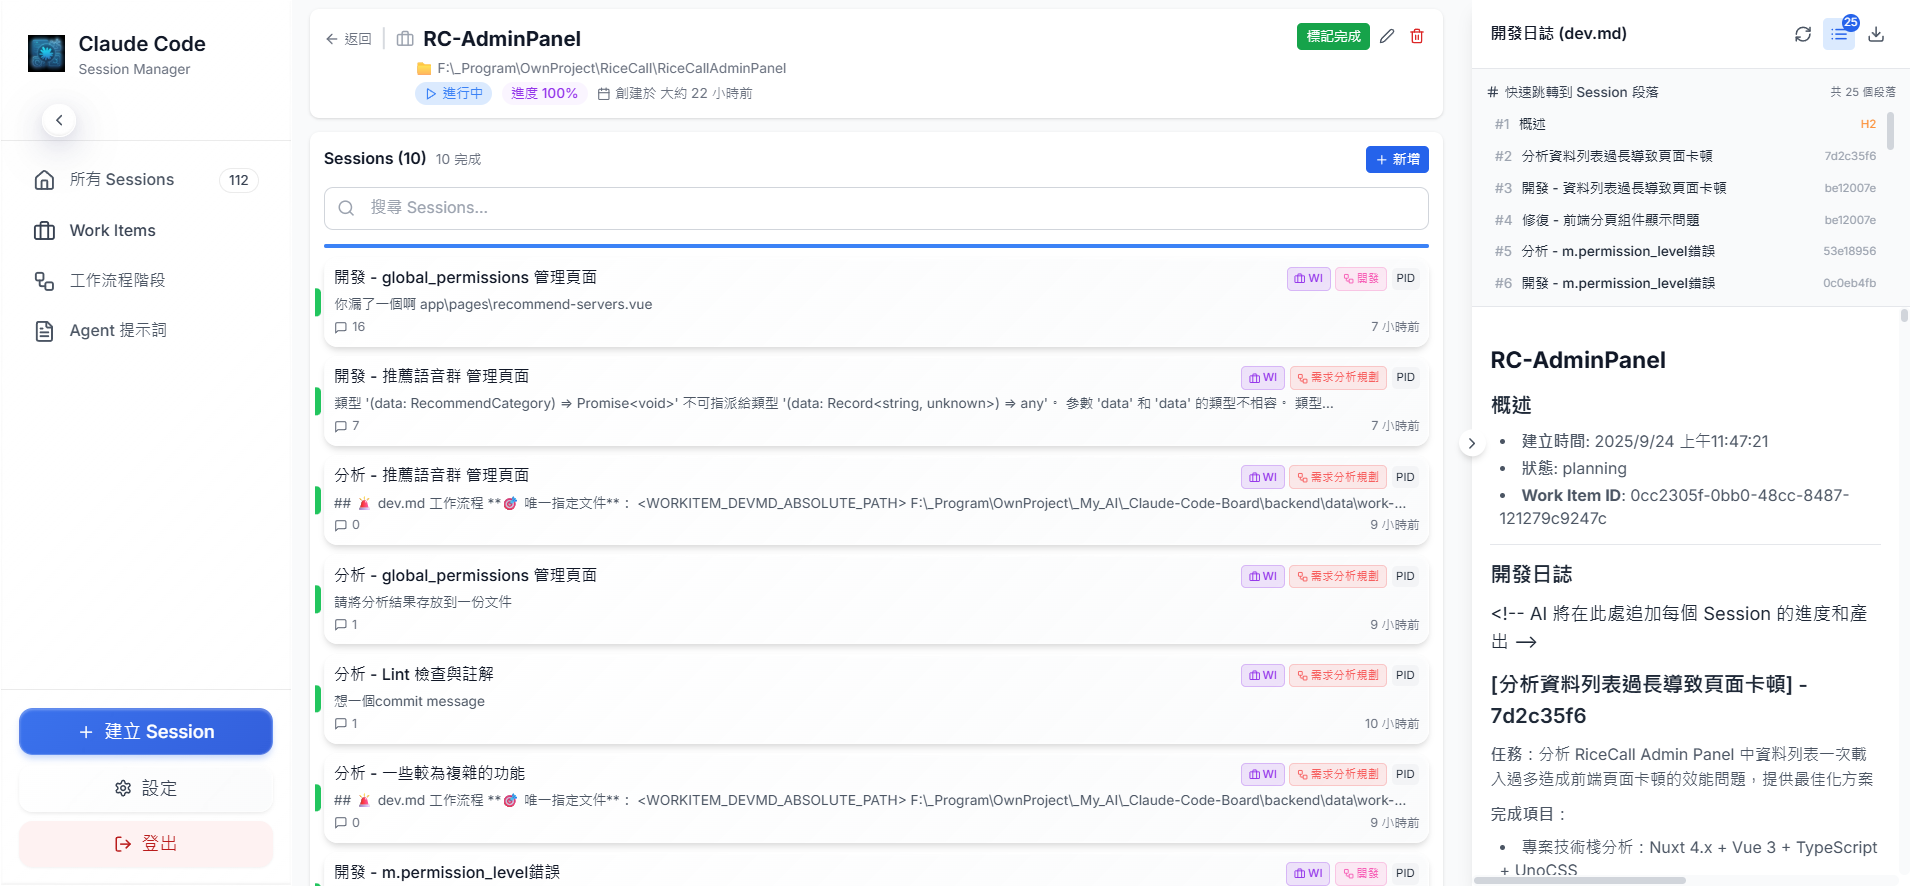Screen dimensions: 1910x886
Task: Go to 工作流程階段 page
Action: pyautogui.click(x=146, y=281)
